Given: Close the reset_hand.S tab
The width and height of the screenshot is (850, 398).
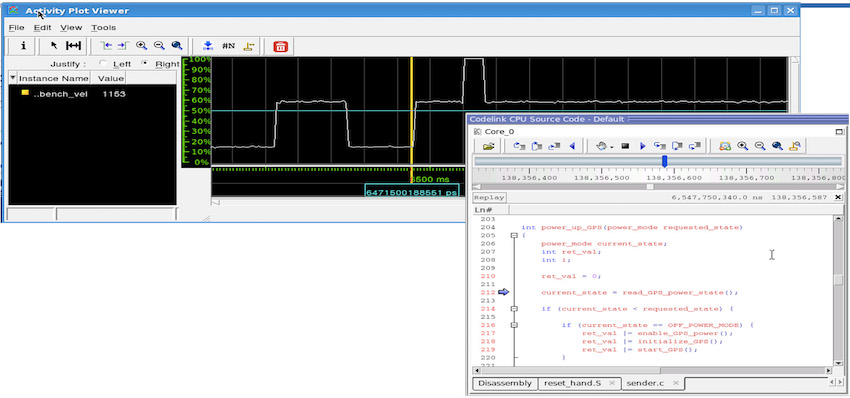Looking at the screenshot, I should [612, 383].
